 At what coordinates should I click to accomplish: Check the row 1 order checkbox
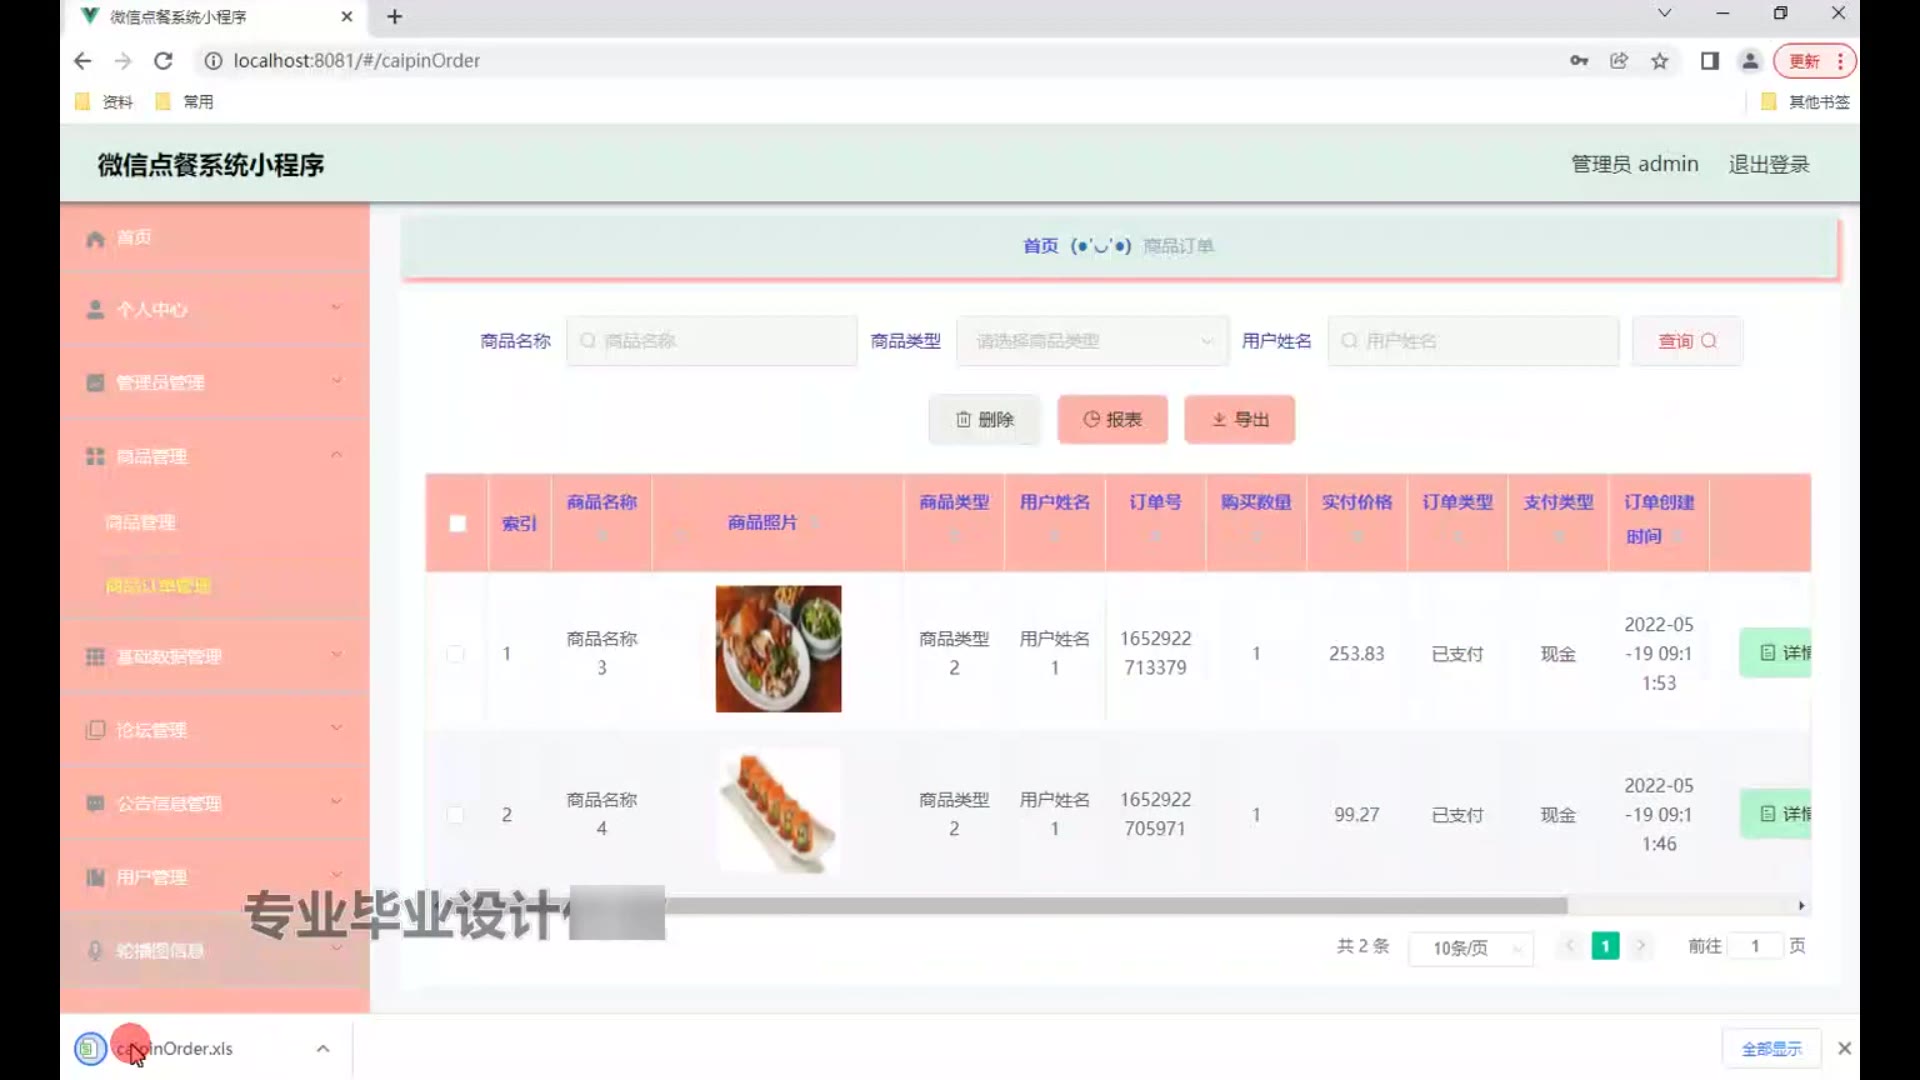coord(455,654)
